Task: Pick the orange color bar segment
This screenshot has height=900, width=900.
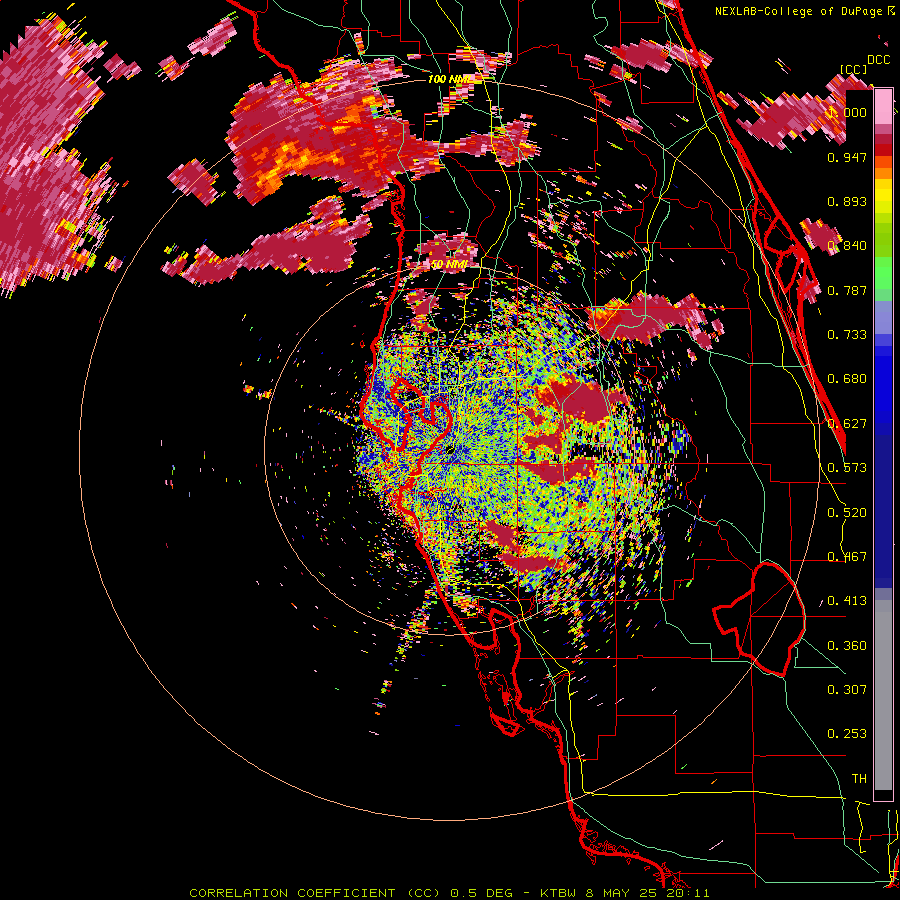Action: tap(883, 173)
